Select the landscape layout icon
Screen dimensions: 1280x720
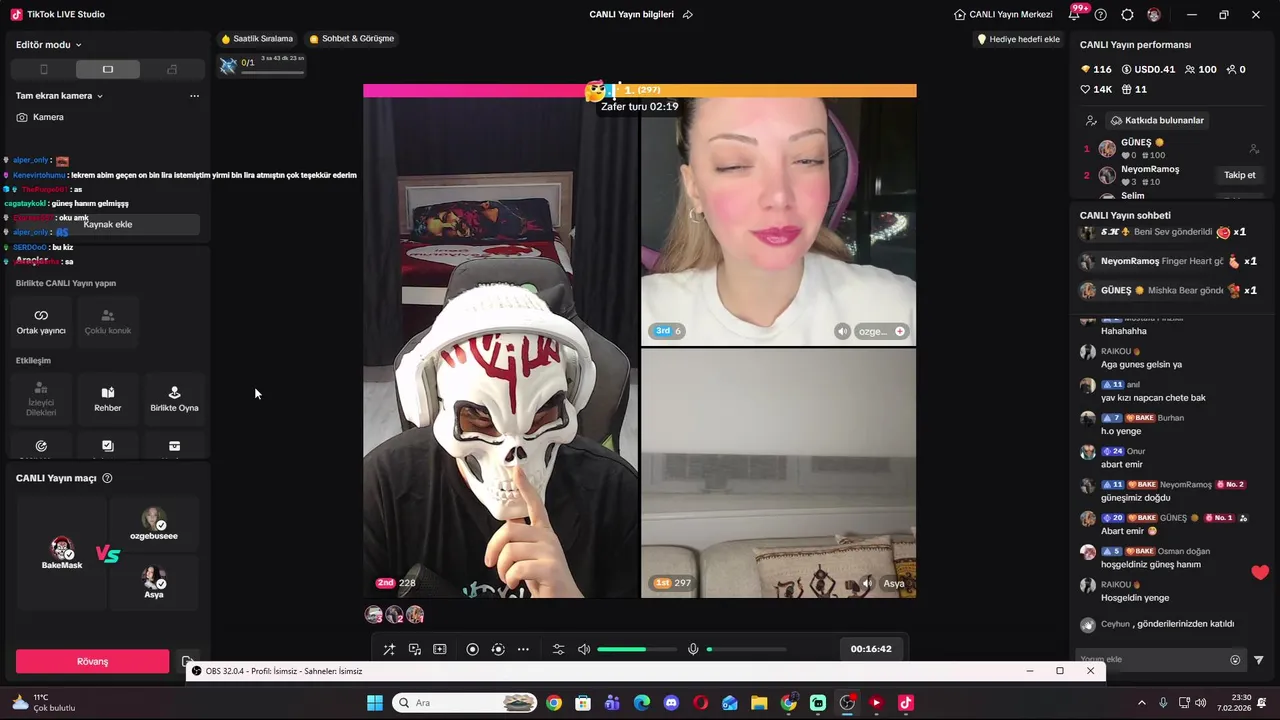(108, 69)
